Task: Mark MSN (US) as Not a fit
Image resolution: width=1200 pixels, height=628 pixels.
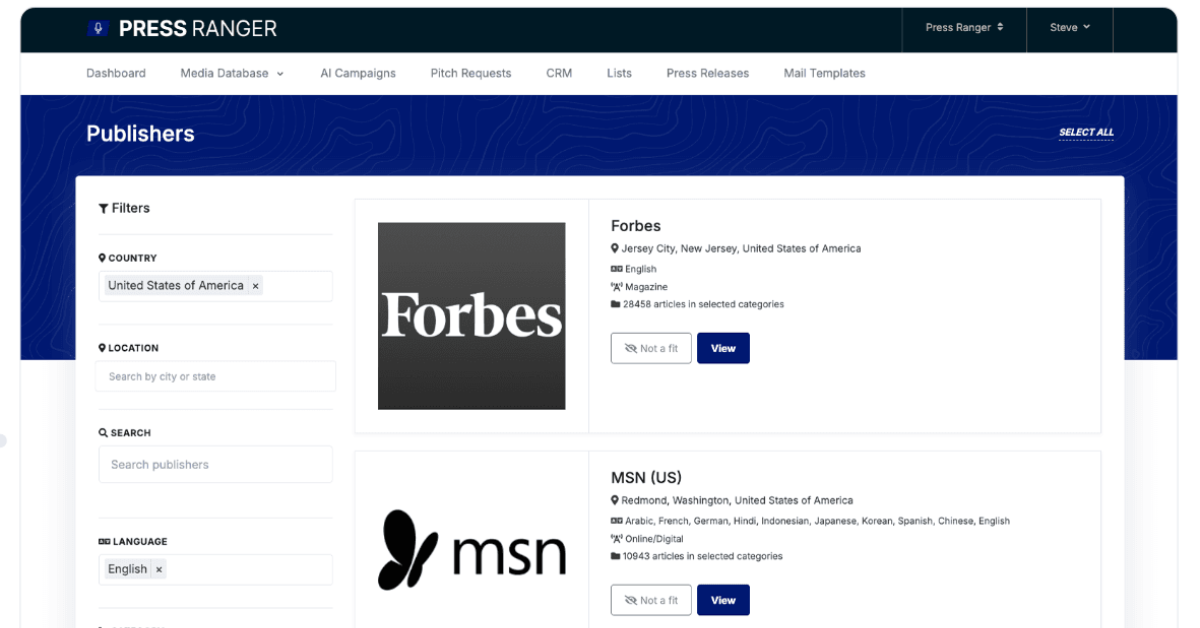Action: click(651, 600)
